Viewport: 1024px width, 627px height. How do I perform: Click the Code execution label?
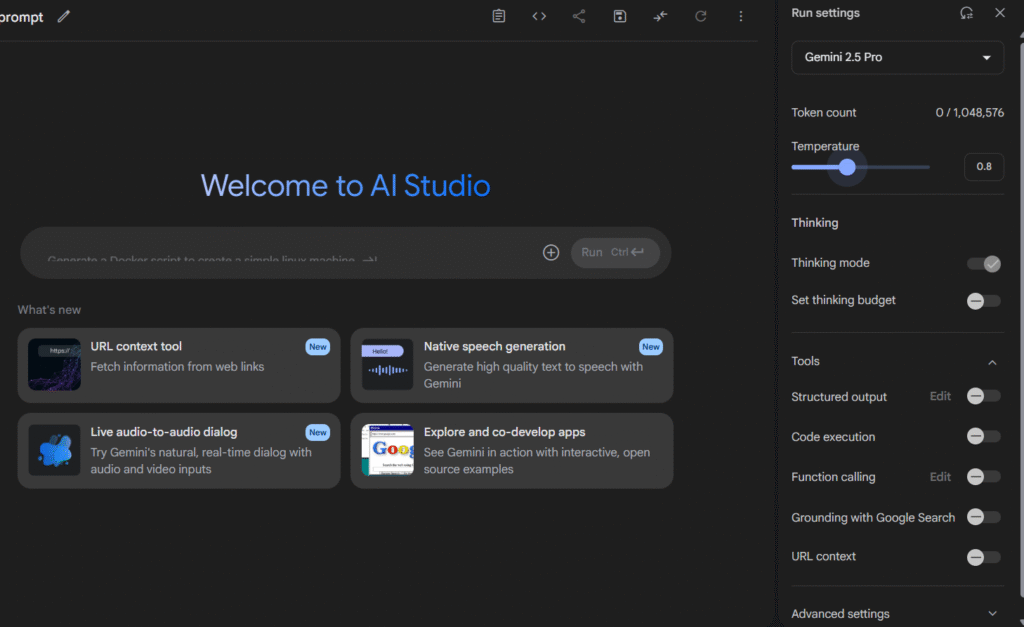(833, 436)
